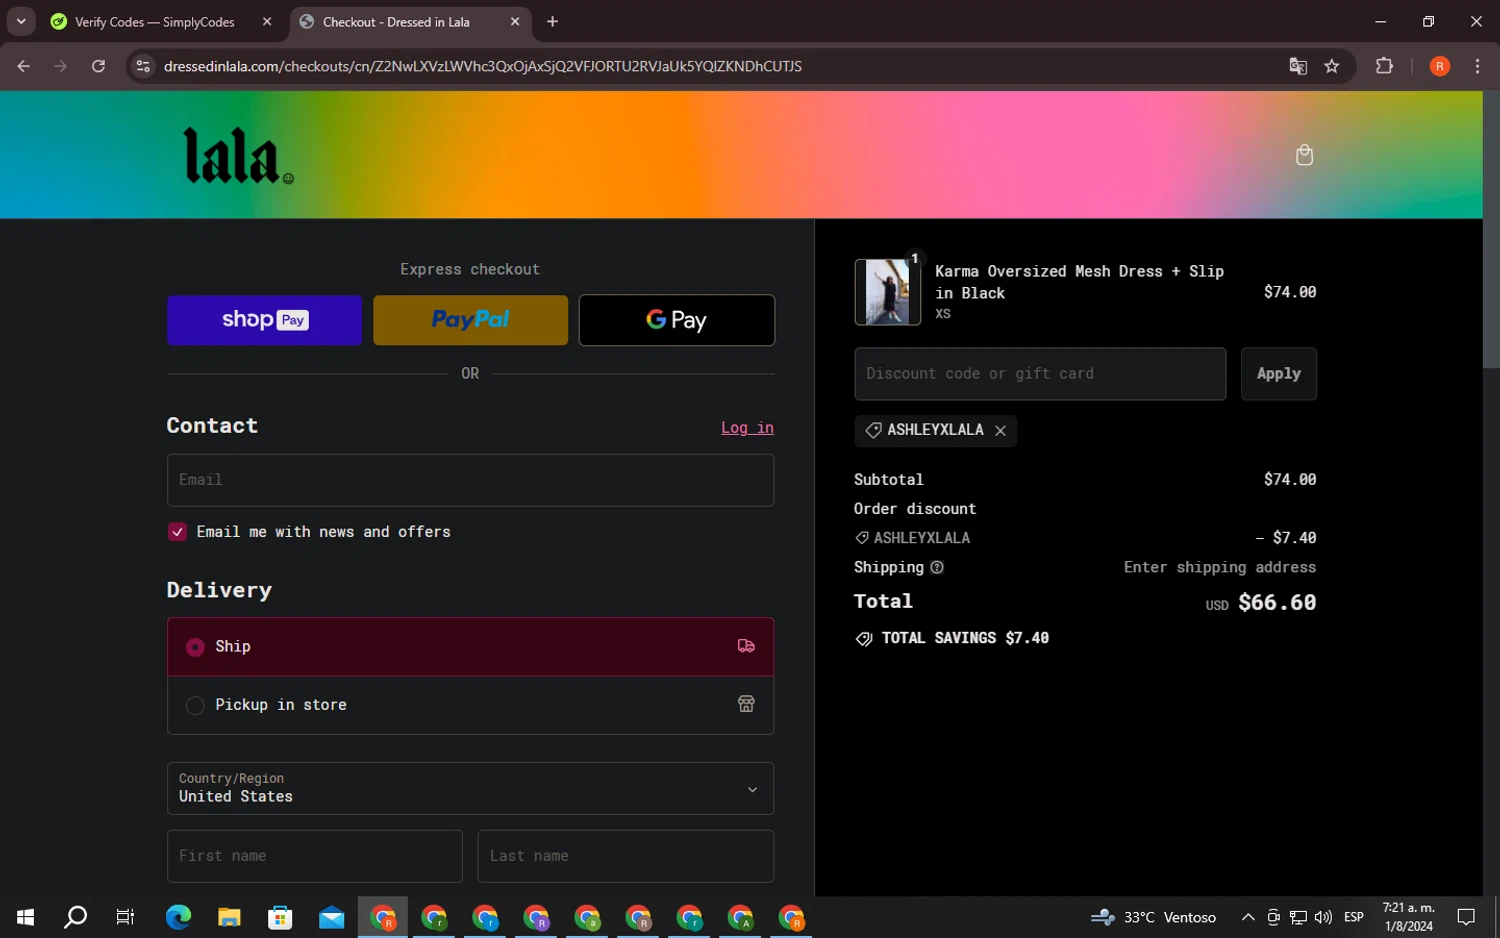1500x938 pixels.
Task: Open File Explorer from the taskbar
Action: pos(229,917)
